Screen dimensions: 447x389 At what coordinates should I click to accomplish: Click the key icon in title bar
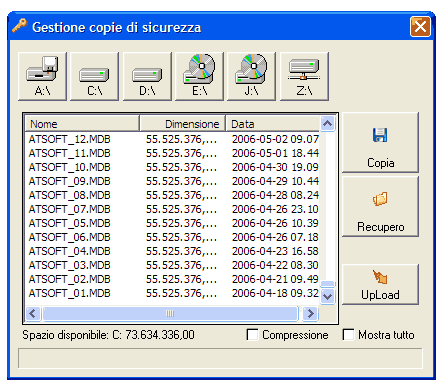(x=19, y=26)
